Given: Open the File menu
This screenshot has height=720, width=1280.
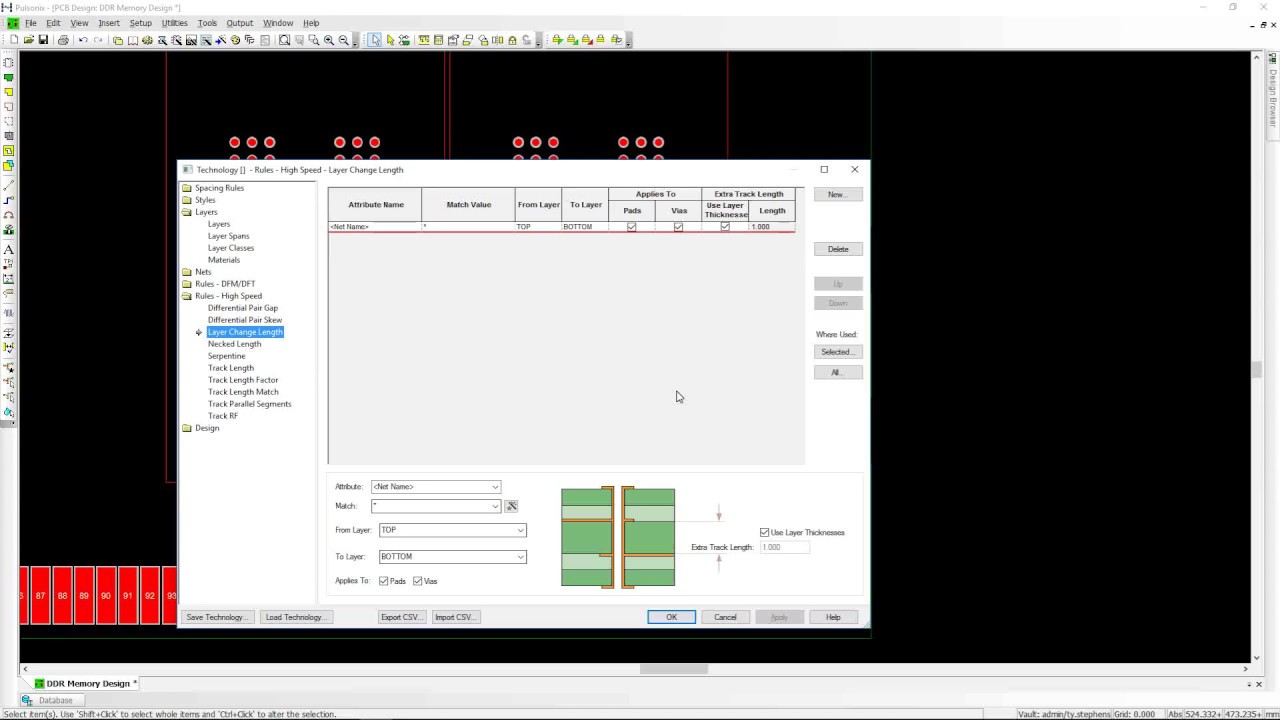Looking at the screenshot, I should (31, 23).
